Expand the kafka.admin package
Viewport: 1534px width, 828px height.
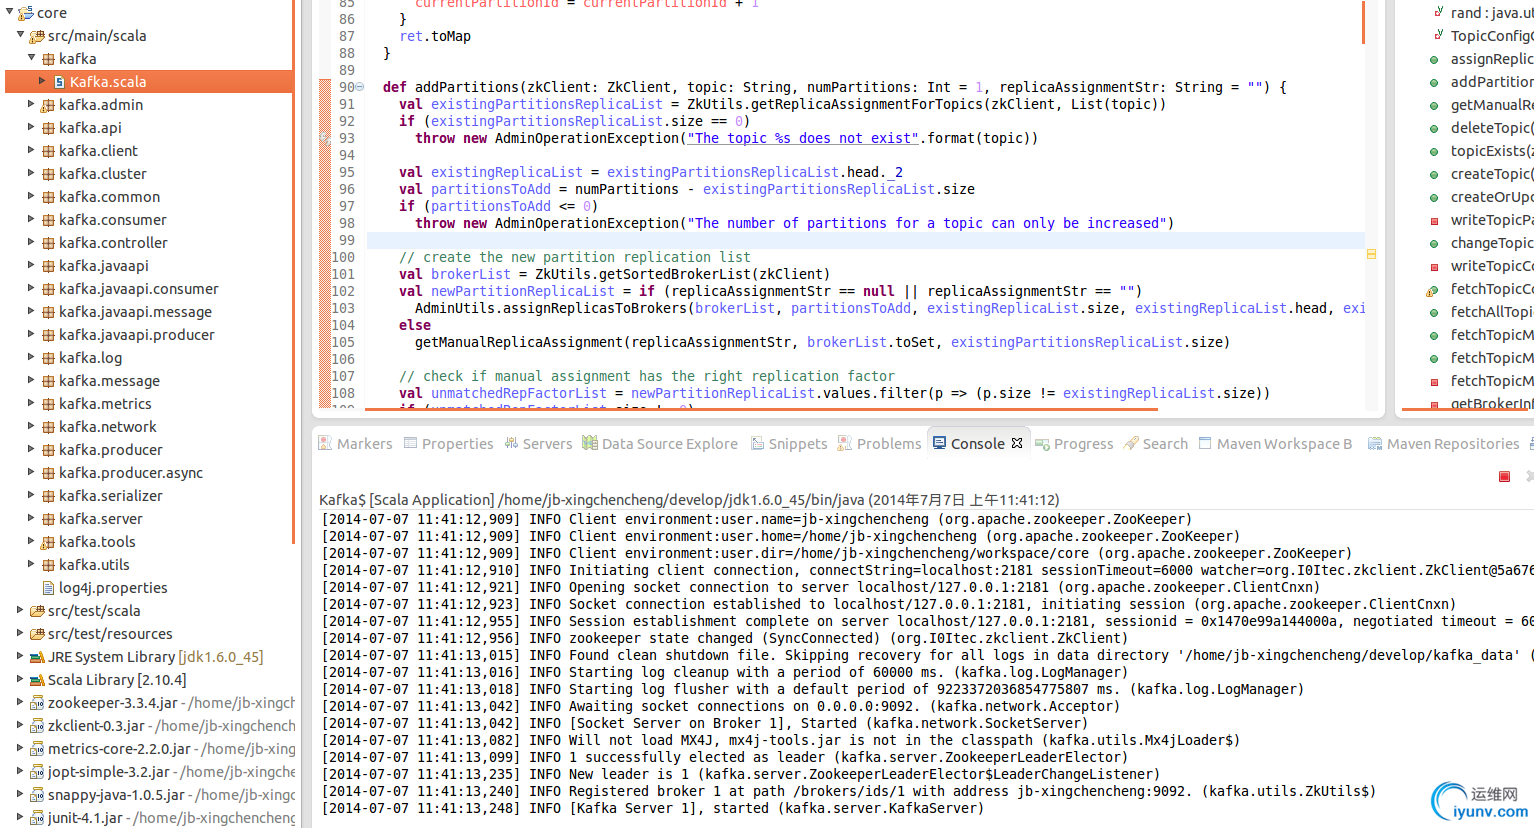(x=31, y=104)
